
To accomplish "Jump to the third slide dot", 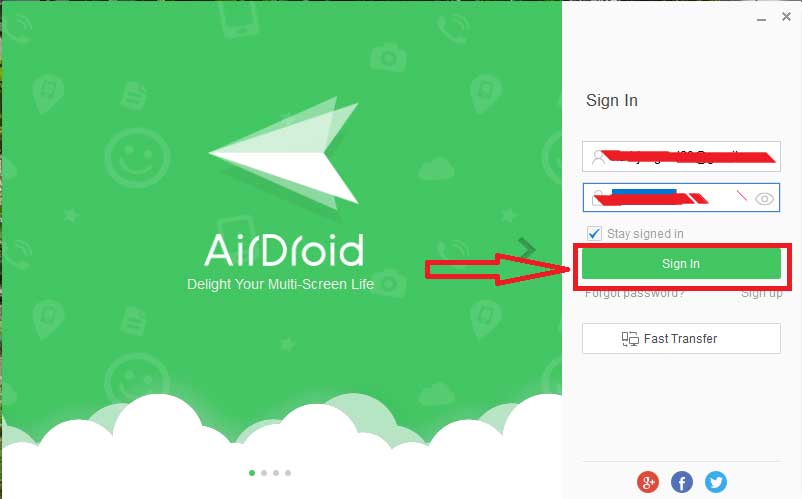I will (276, 473).
